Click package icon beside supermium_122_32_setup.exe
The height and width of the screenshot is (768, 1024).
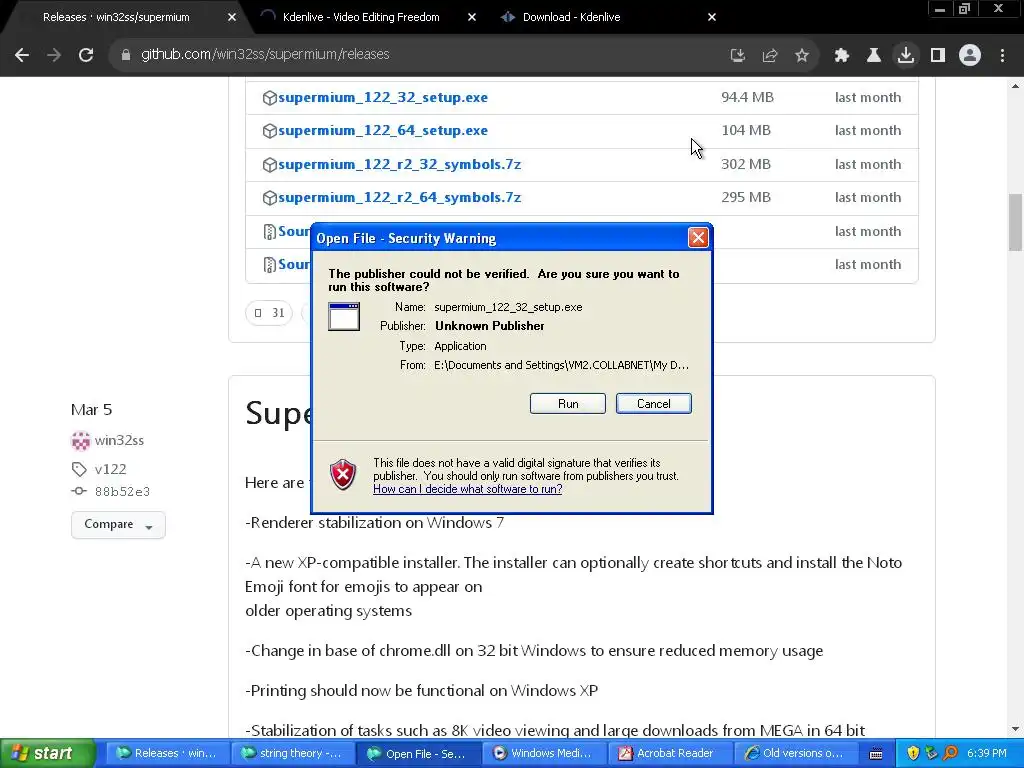click(x=269, y=98)
